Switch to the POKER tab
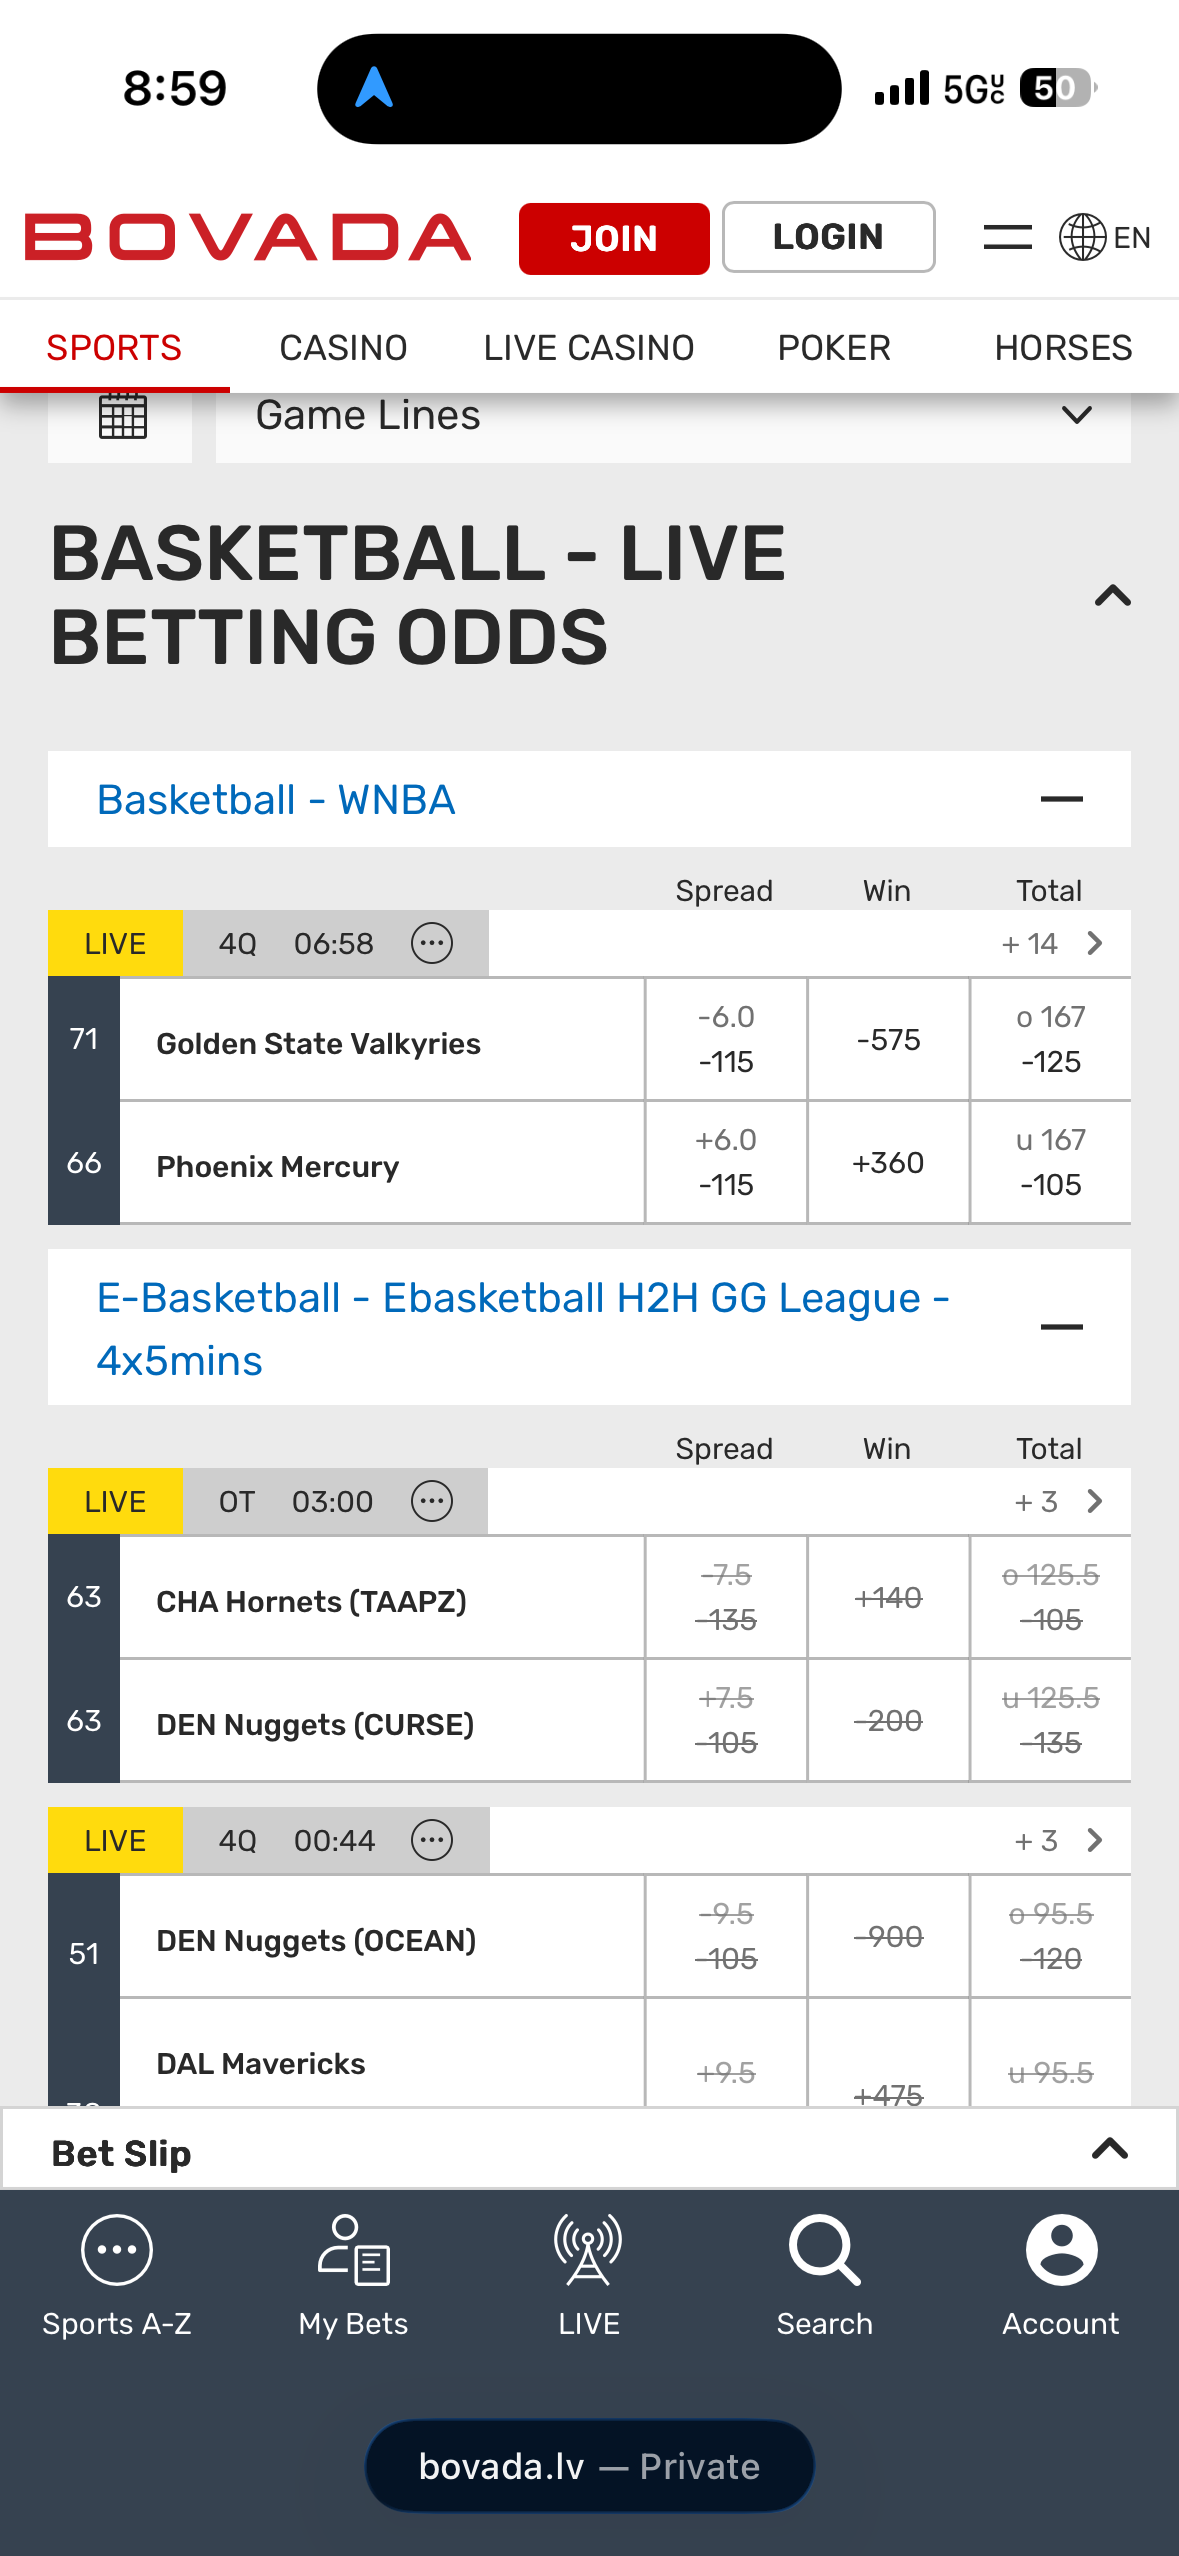 coord(834,348)
